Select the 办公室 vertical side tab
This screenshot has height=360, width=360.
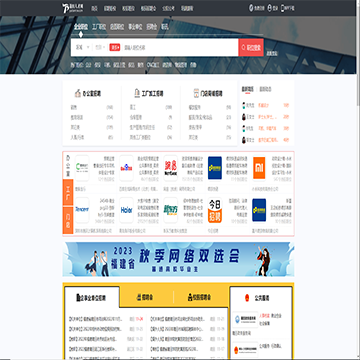tap(68, 165)
